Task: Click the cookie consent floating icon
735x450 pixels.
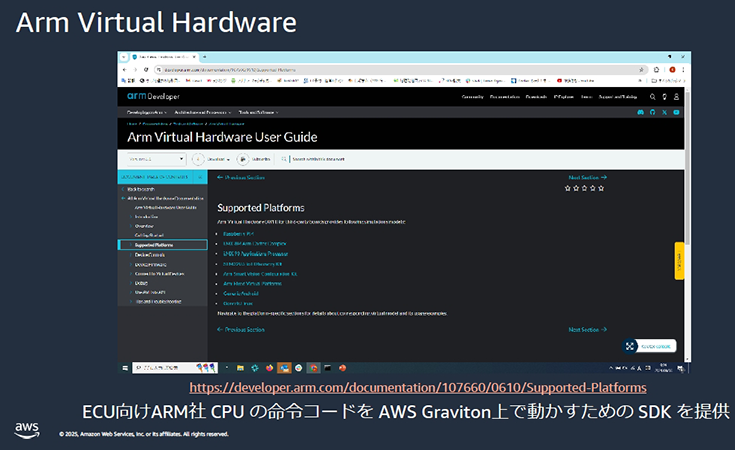Action: [x=630, y=346]
